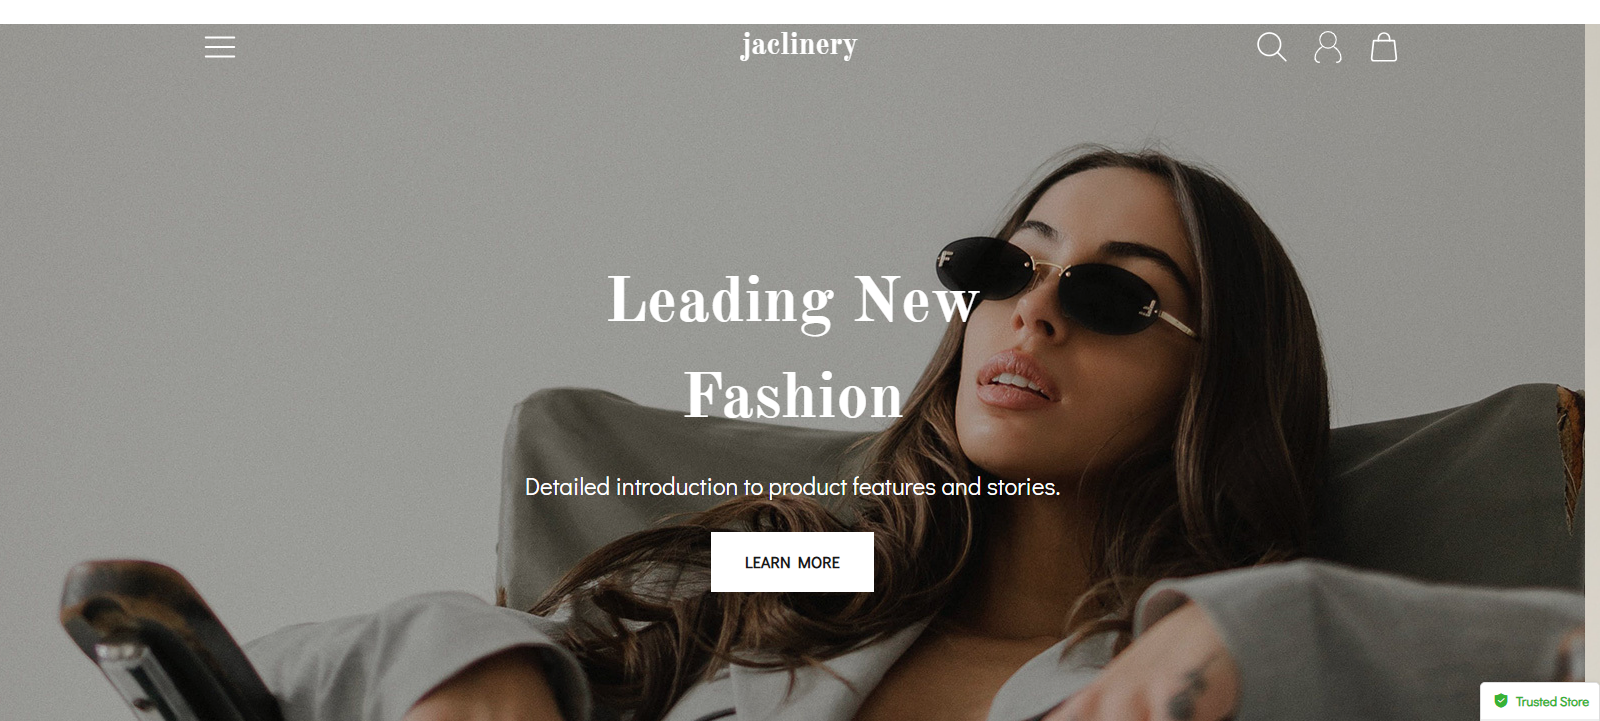Open the user account icon
This screenshot has width=1600, height=721.
[1328, 47]
